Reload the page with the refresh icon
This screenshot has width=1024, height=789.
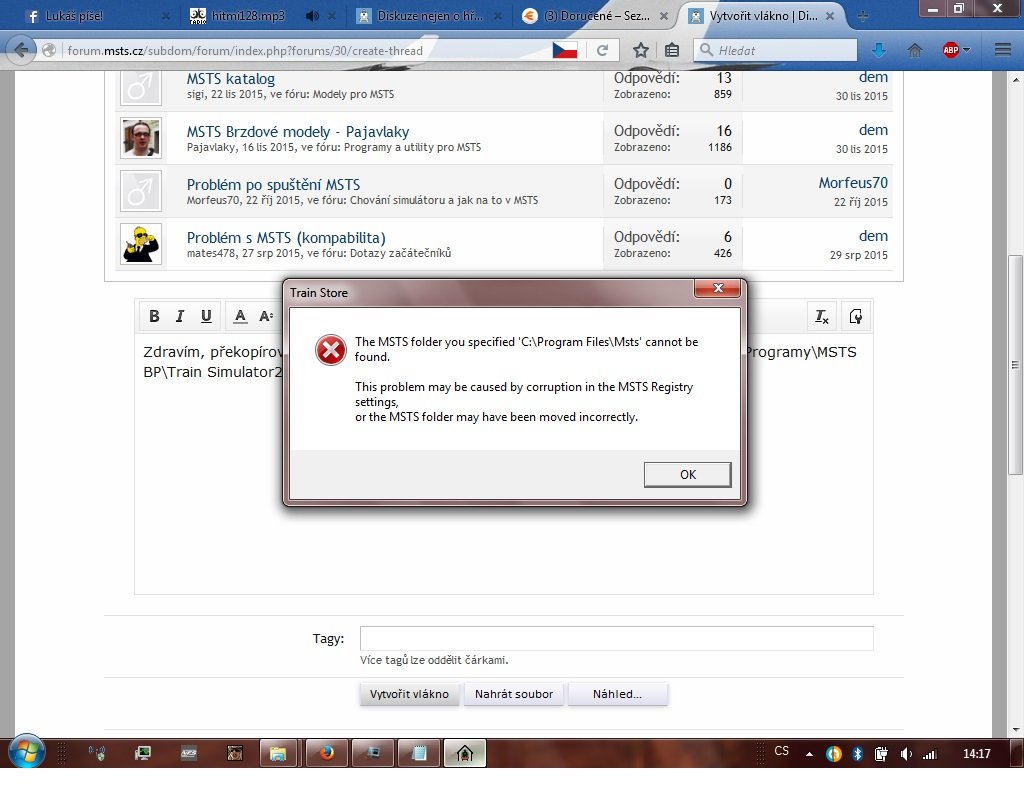(x=602, y=50)
